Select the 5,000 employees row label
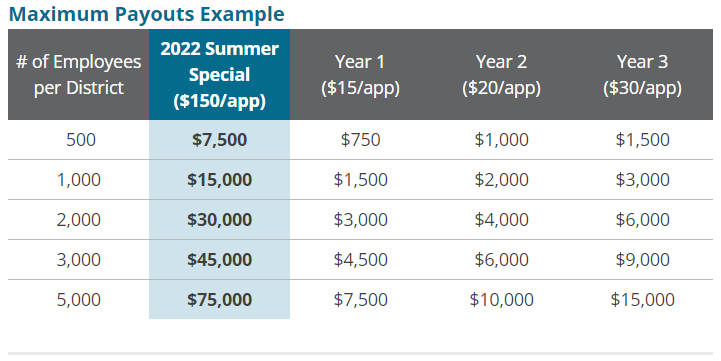The image size is (721, 361). click(x=79, y=300)
